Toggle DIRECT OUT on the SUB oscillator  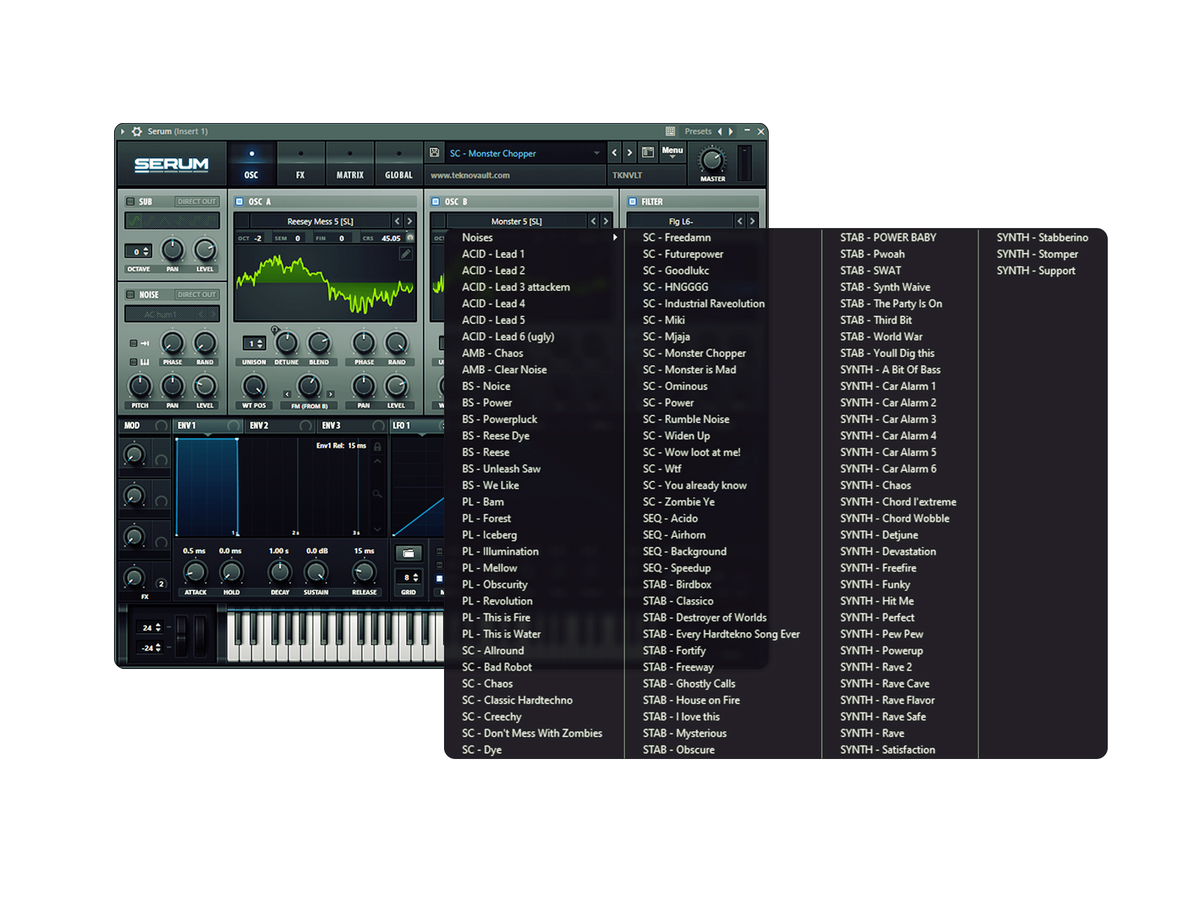198,201
